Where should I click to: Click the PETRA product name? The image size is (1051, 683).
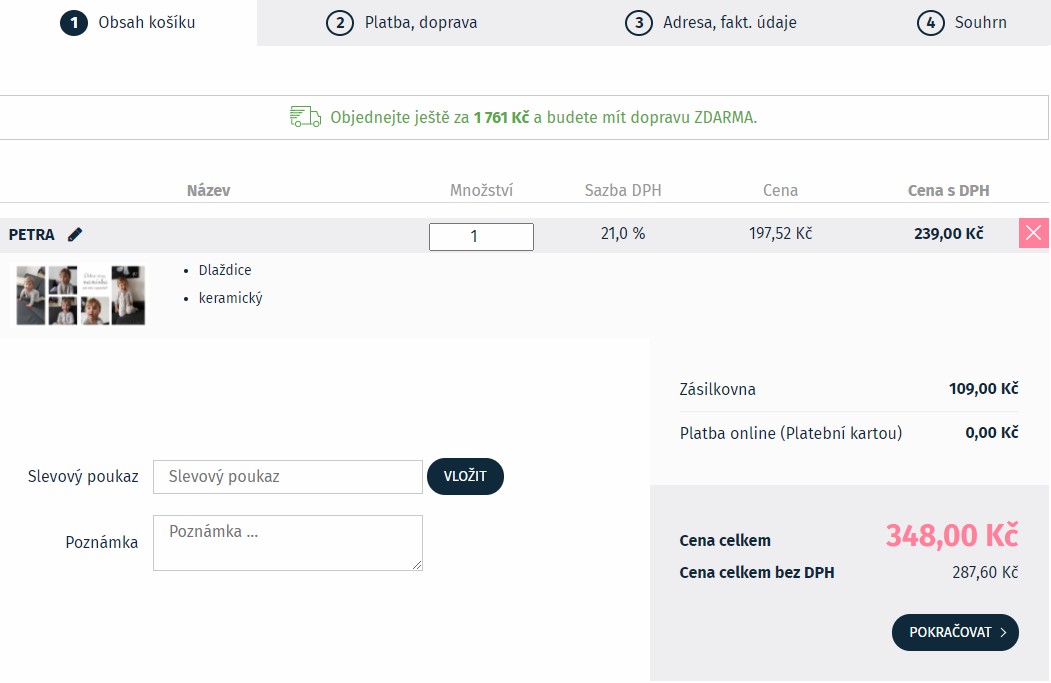coord(32,235)
